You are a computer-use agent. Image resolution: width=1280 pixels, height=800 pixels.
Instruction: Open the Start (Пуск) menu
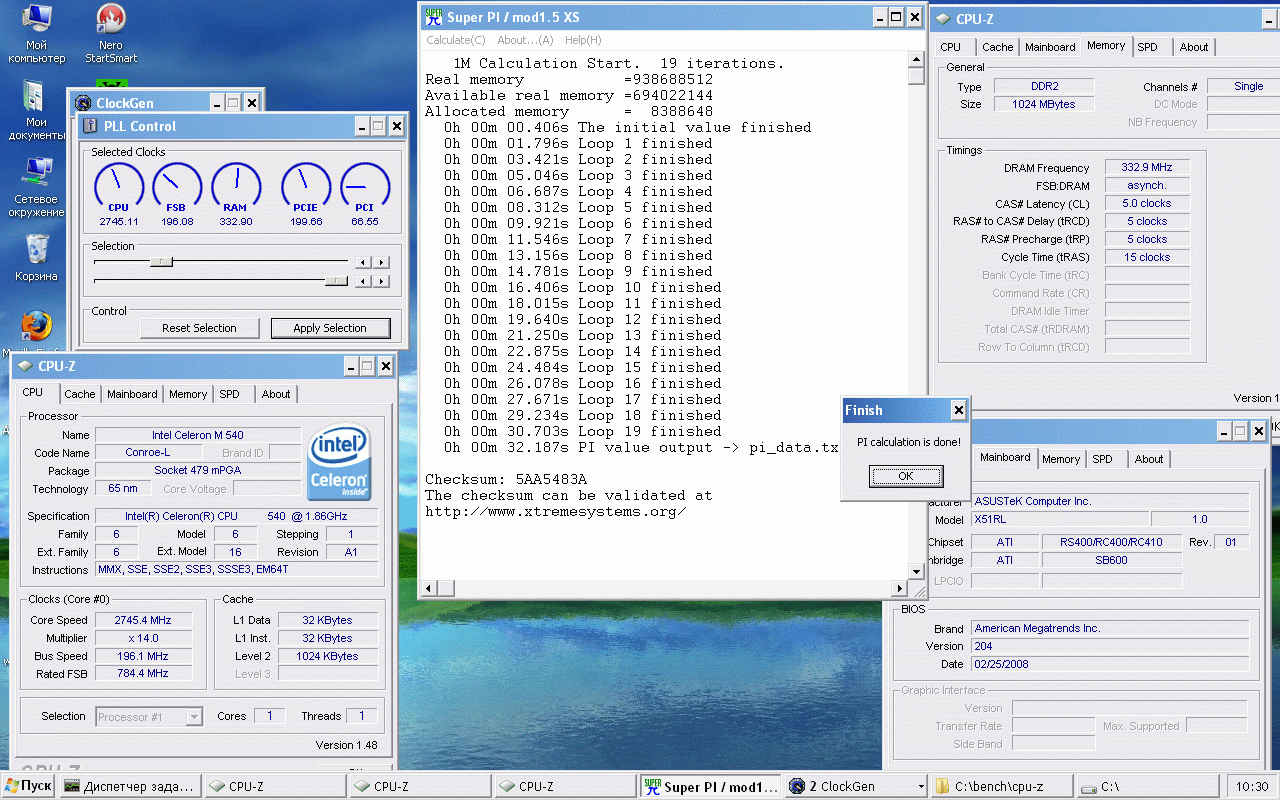click(28, 786)
